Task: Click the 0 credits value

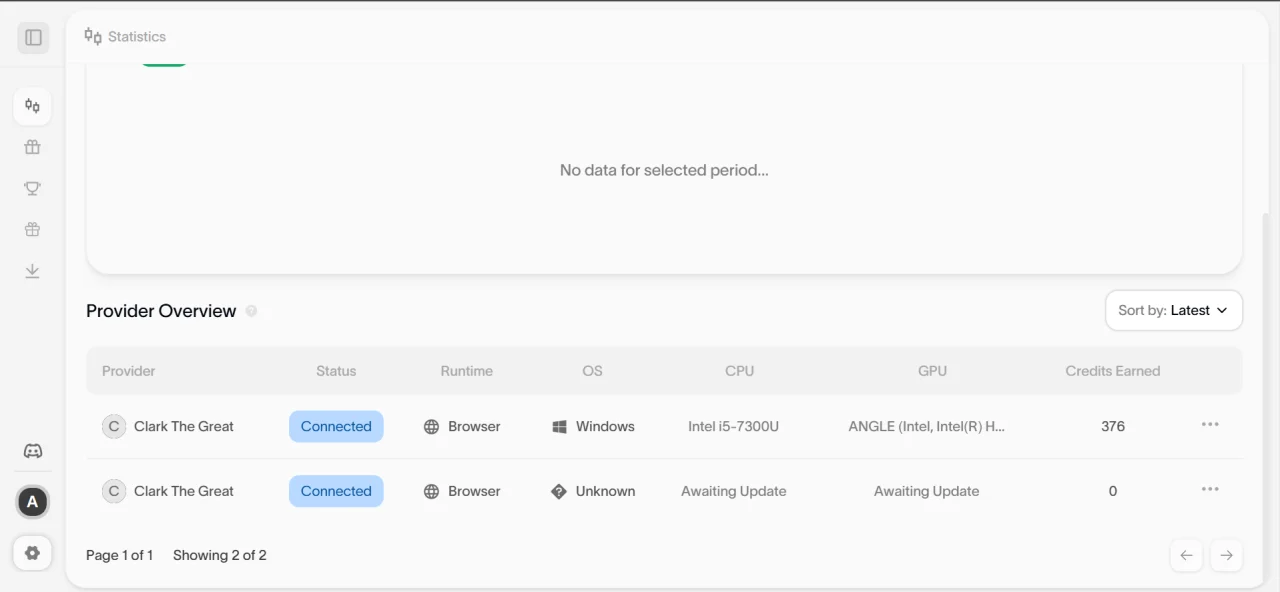Action: [1113, 491]
